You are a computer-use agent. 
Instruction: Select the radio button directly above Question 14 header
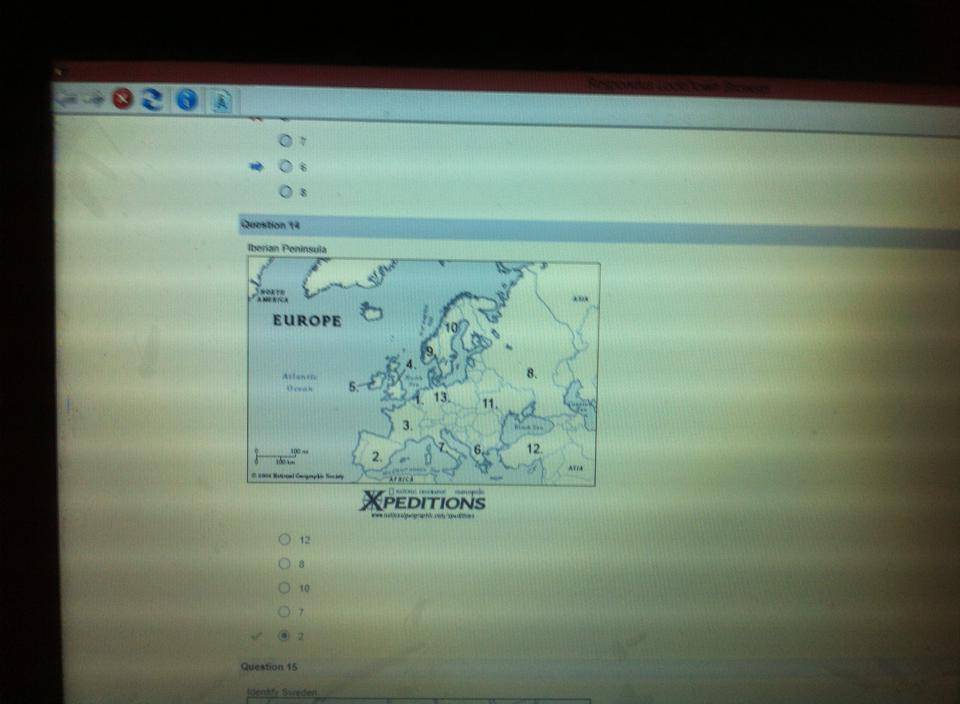286,192
